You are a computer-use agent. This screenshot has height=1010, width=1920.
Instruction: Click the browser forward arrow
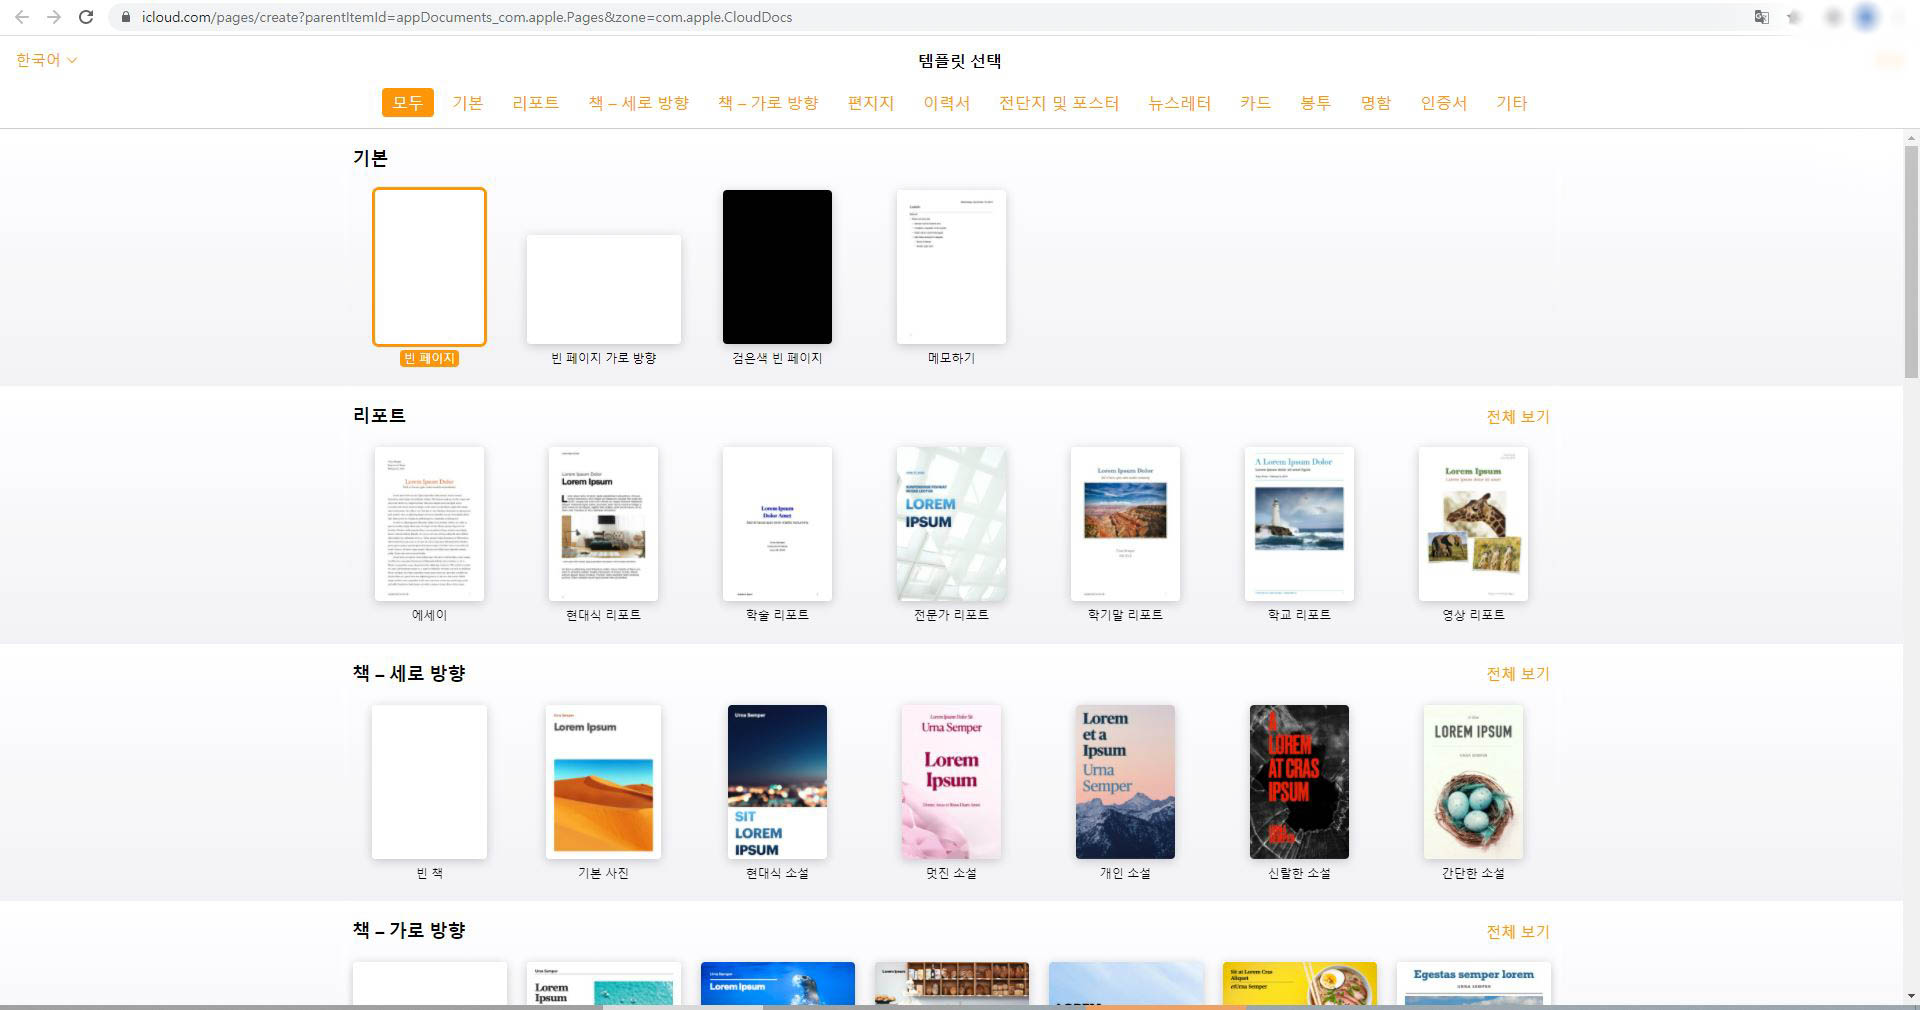pos(54,17)
